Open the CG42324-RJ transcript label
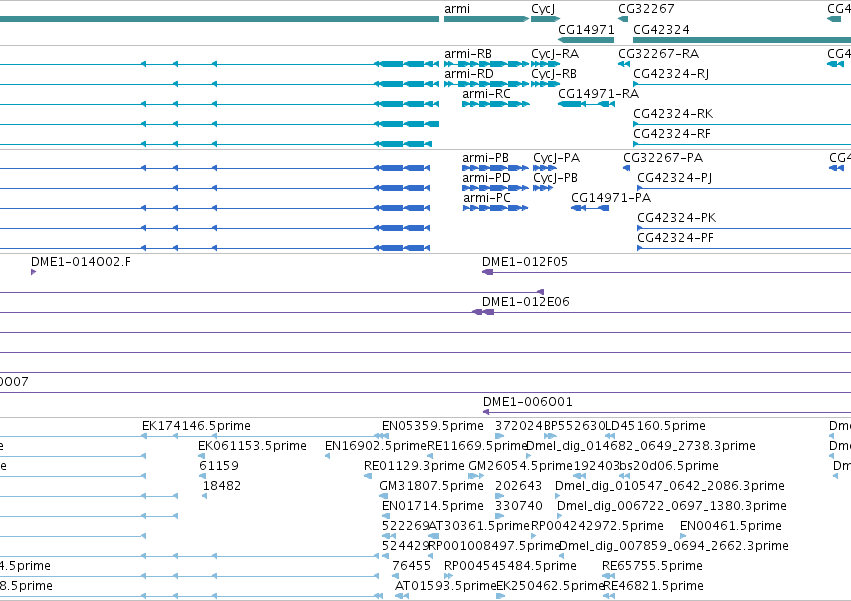 [x=671, y=74]
